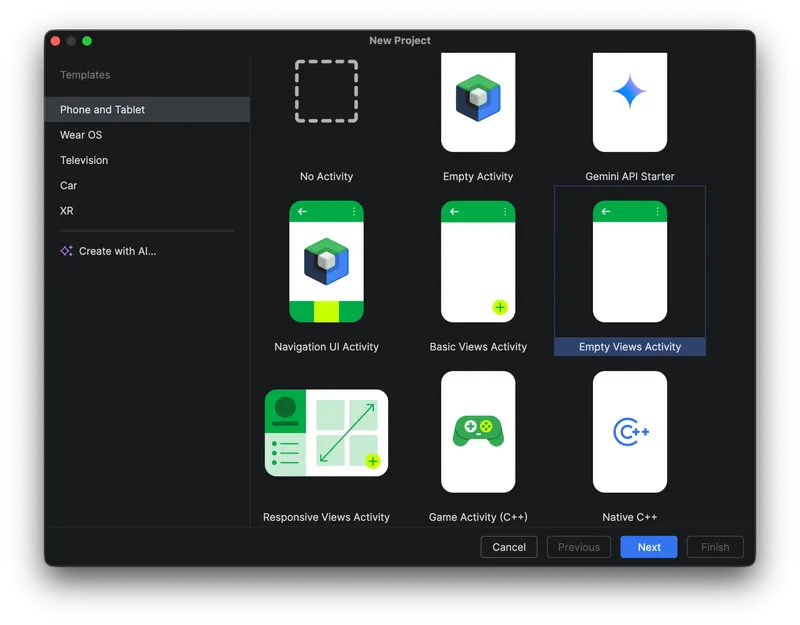Click the Next button

(649, 547)
